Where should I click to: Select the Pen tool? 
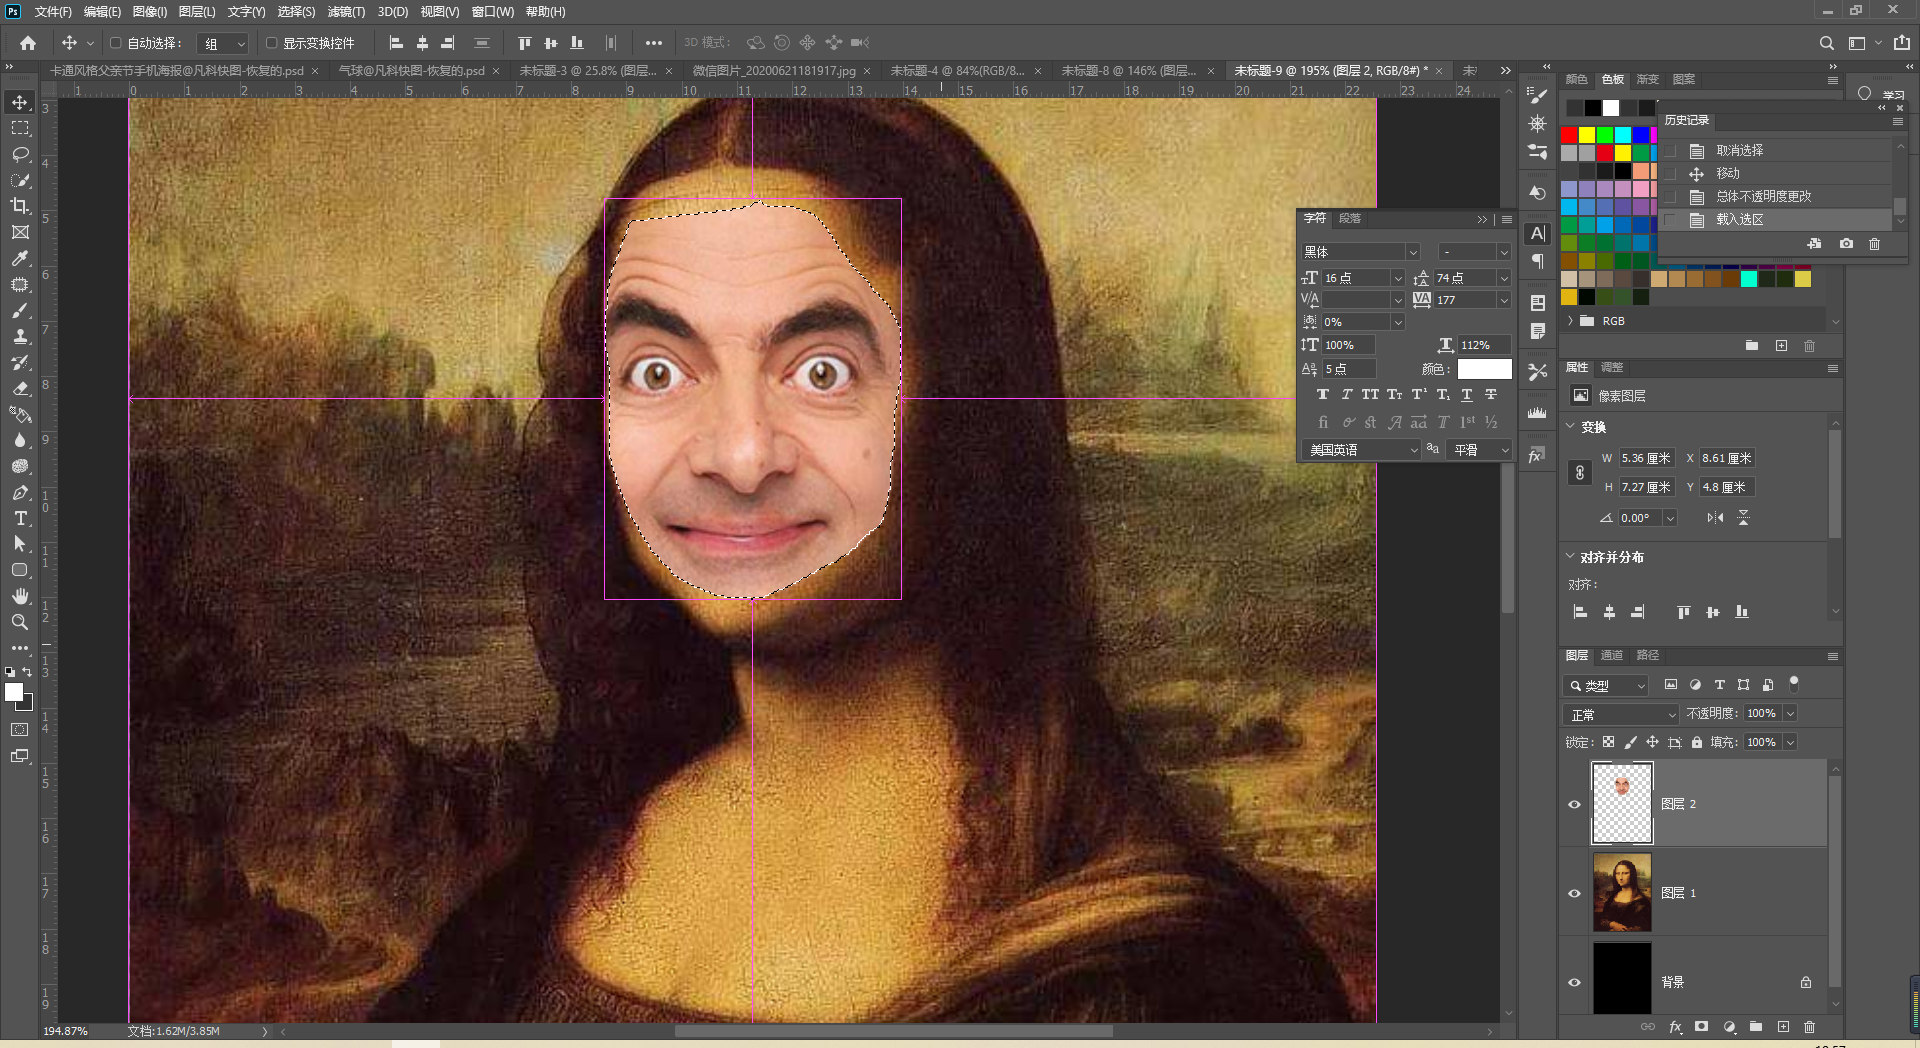coord(20,492)
